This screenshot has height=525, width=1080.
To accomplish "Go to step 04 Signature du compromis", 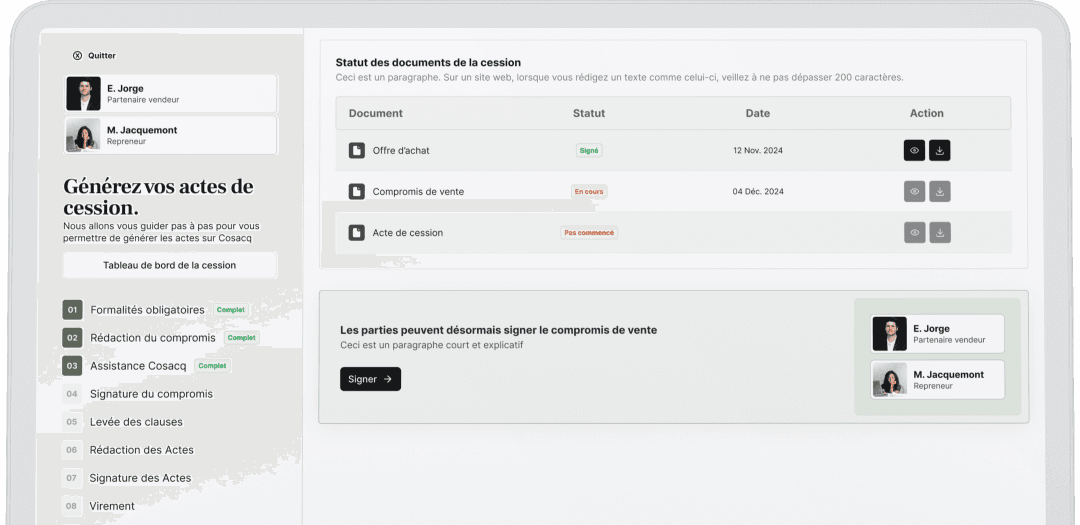I will tap(138, 394).
